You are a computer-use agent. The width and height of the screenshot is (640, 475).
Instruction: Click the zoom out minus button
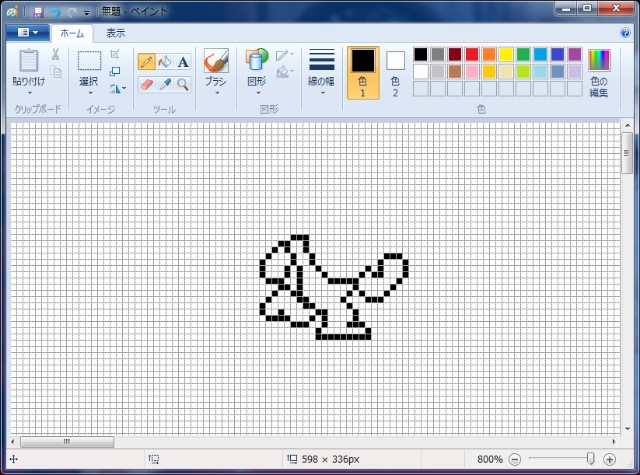515,460
